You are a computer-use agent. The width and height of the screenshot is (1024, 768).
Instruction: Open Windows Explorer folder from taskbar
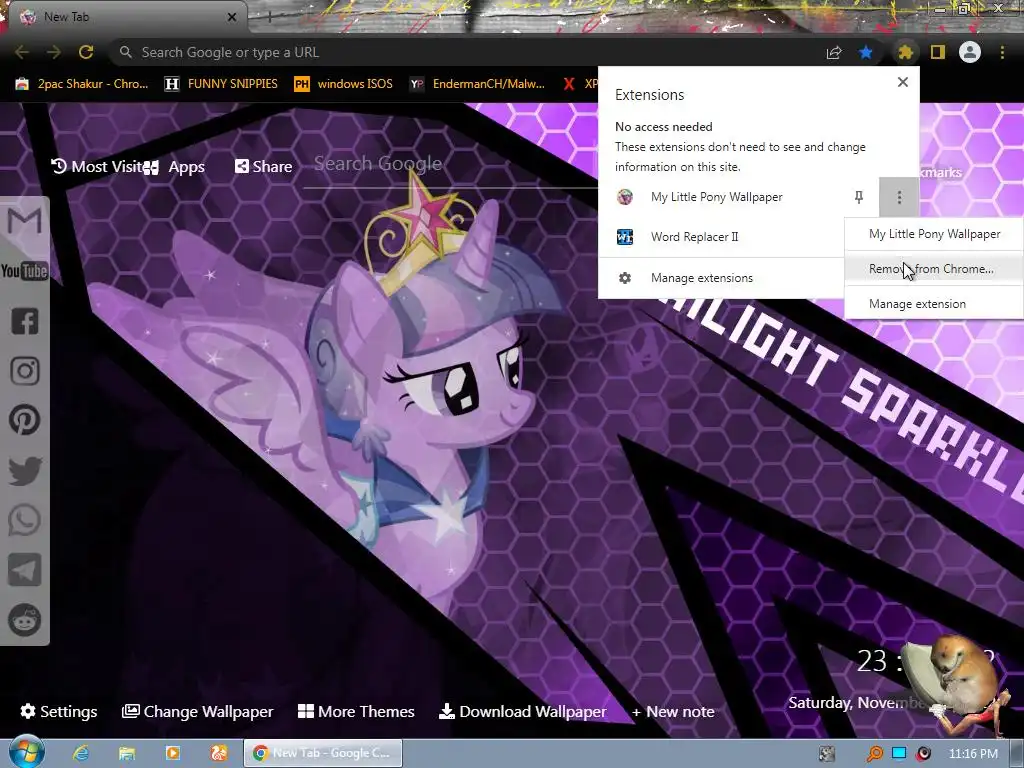pyautogui.click(x=127, y=753)
